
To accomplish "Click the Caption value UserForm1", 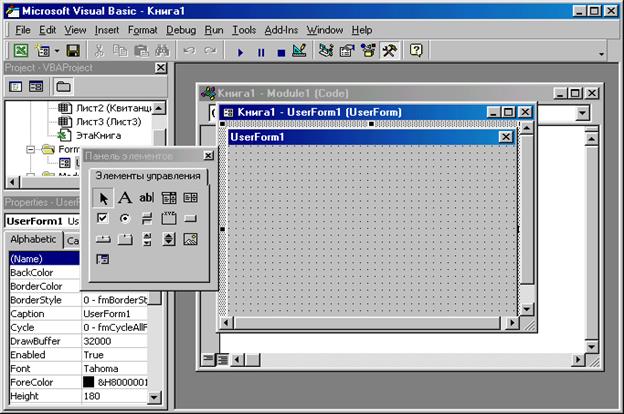I will pos(107,314).
